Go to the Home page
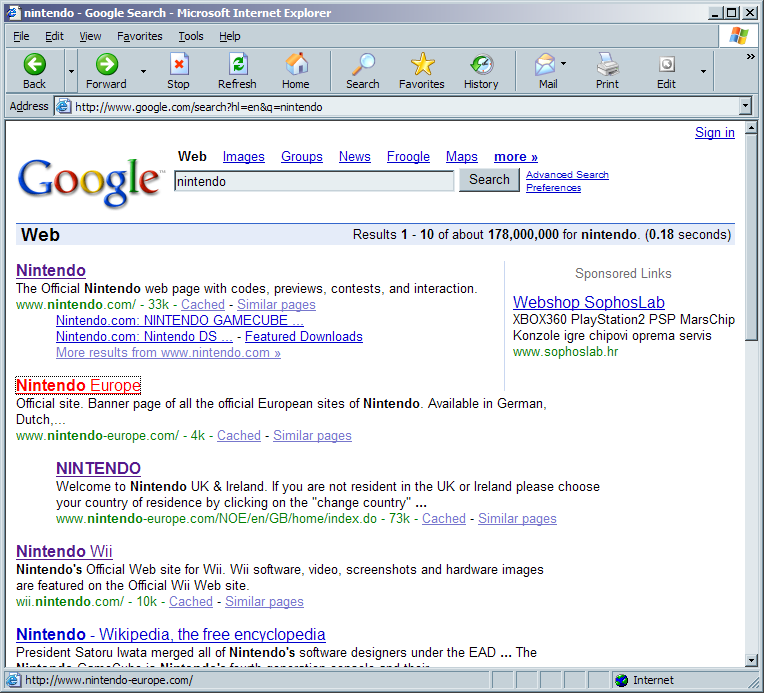764x693 pixels. coord(296,64)
